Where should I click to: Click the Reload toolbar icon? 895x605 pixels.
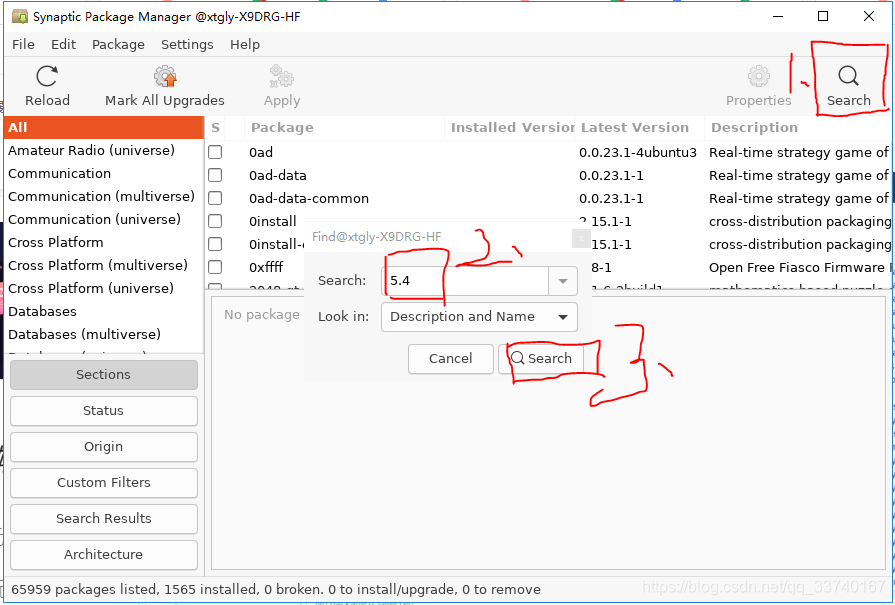[47, 76]
